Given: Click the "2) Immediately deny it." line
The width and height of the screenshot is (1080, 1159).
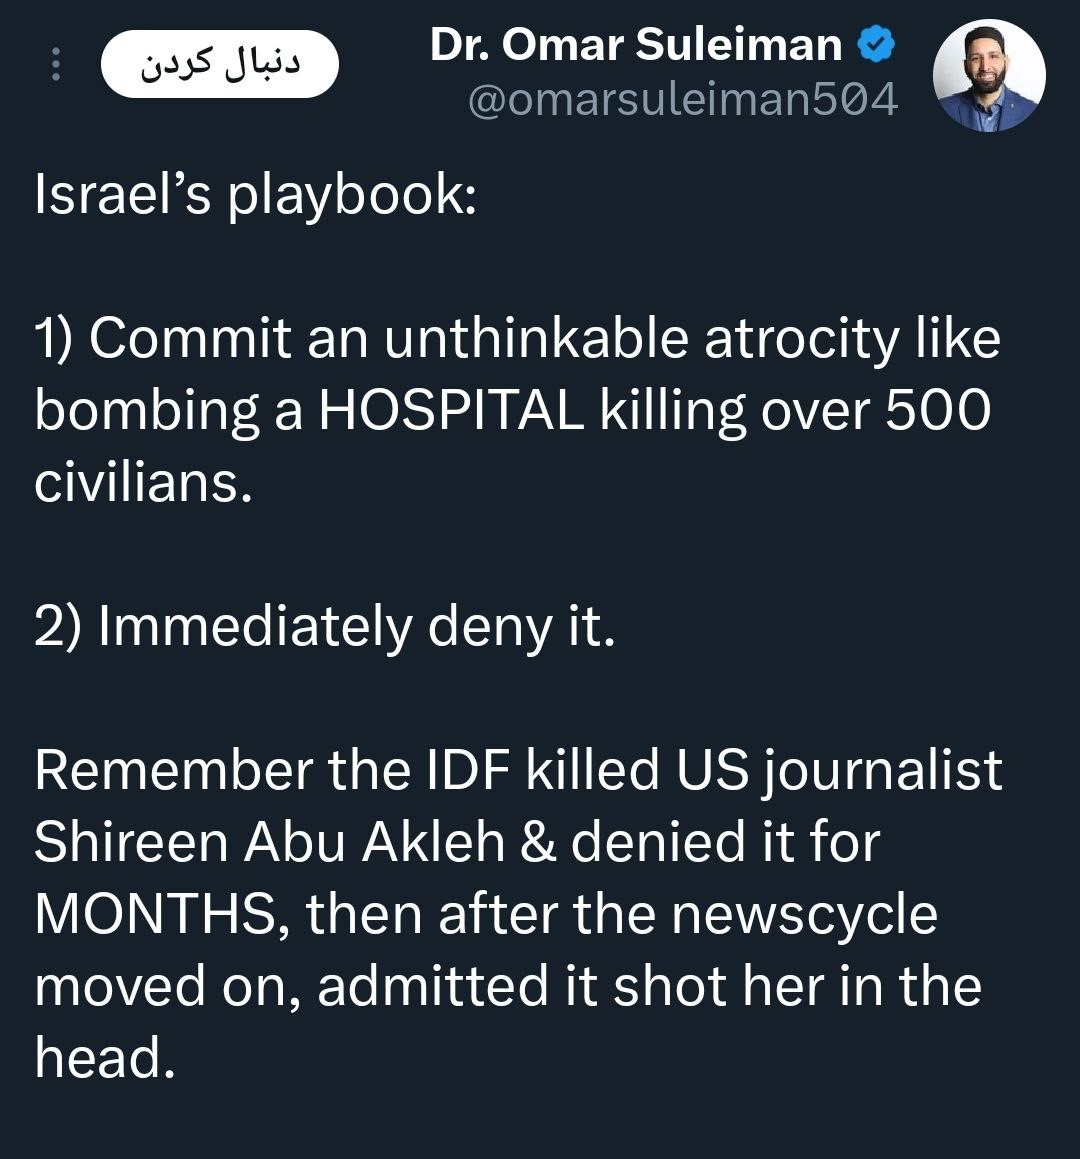Looking at the screenshot, I should 324,627.
